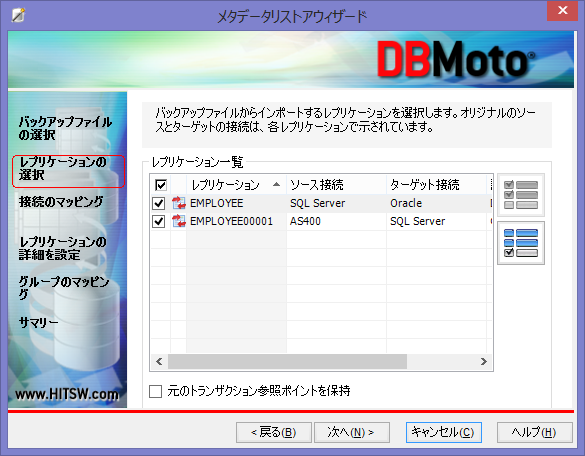Click the select-all replications icon button

pyautogui.click(x=521, y=195)
